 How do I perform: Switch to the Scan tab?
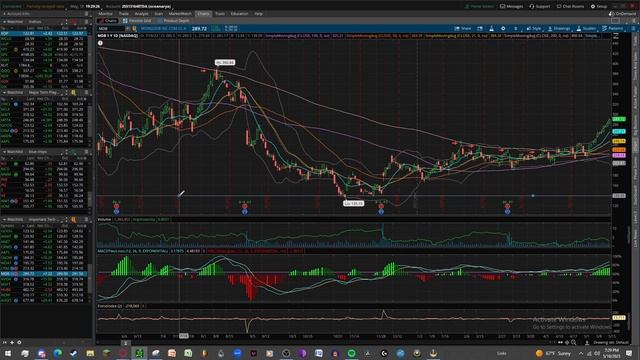[158, 13]
